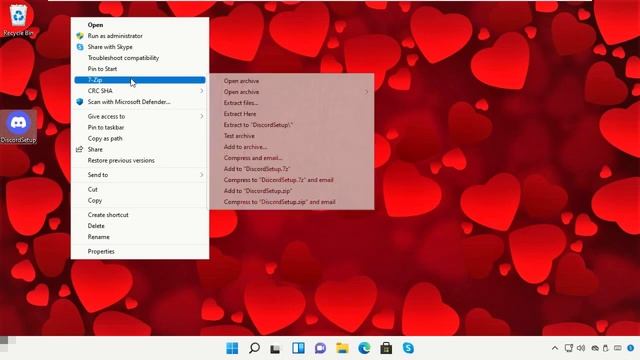Expand the Open archive submenu arrow in 7-Zip
Viewport: 640px width, 360px height.
tap(366, 92)
